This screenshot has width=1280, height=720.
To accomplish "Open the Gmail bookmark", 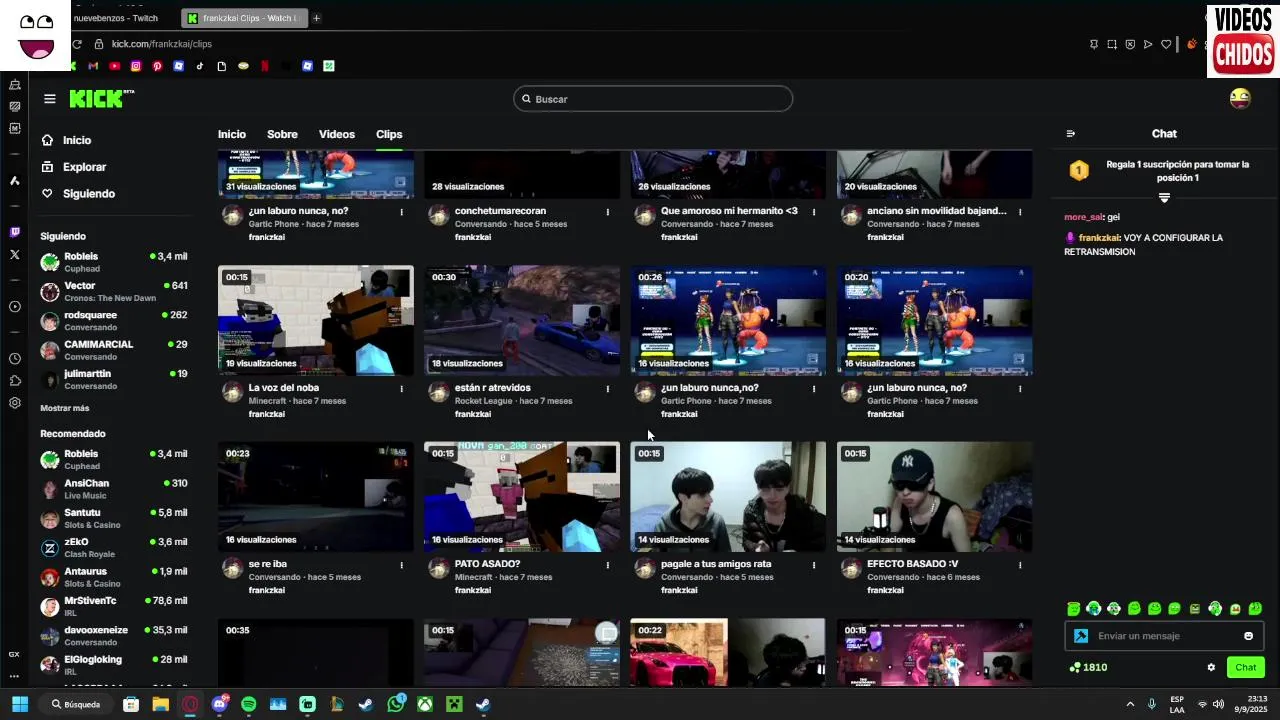I will [x=93, y=66].
